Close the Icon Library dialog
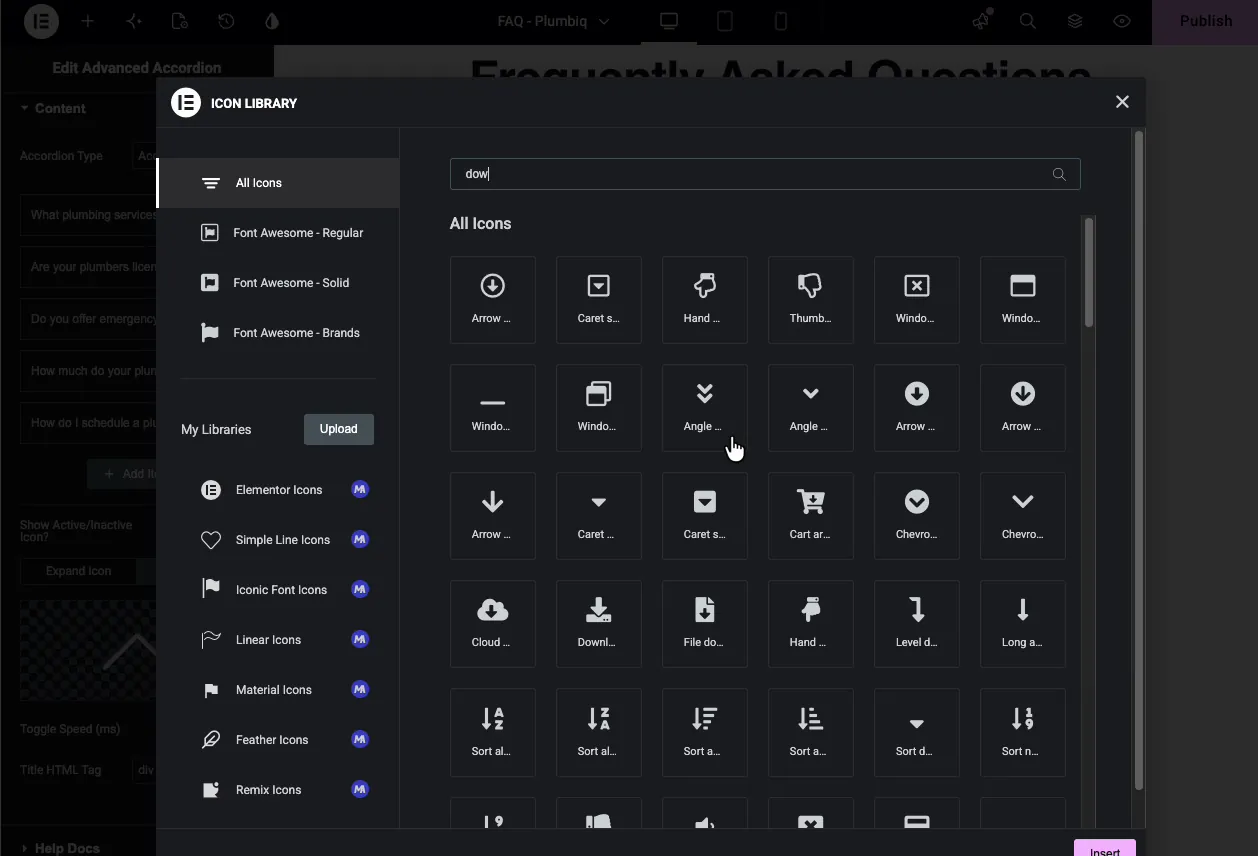 click(x=1122, y=102)
